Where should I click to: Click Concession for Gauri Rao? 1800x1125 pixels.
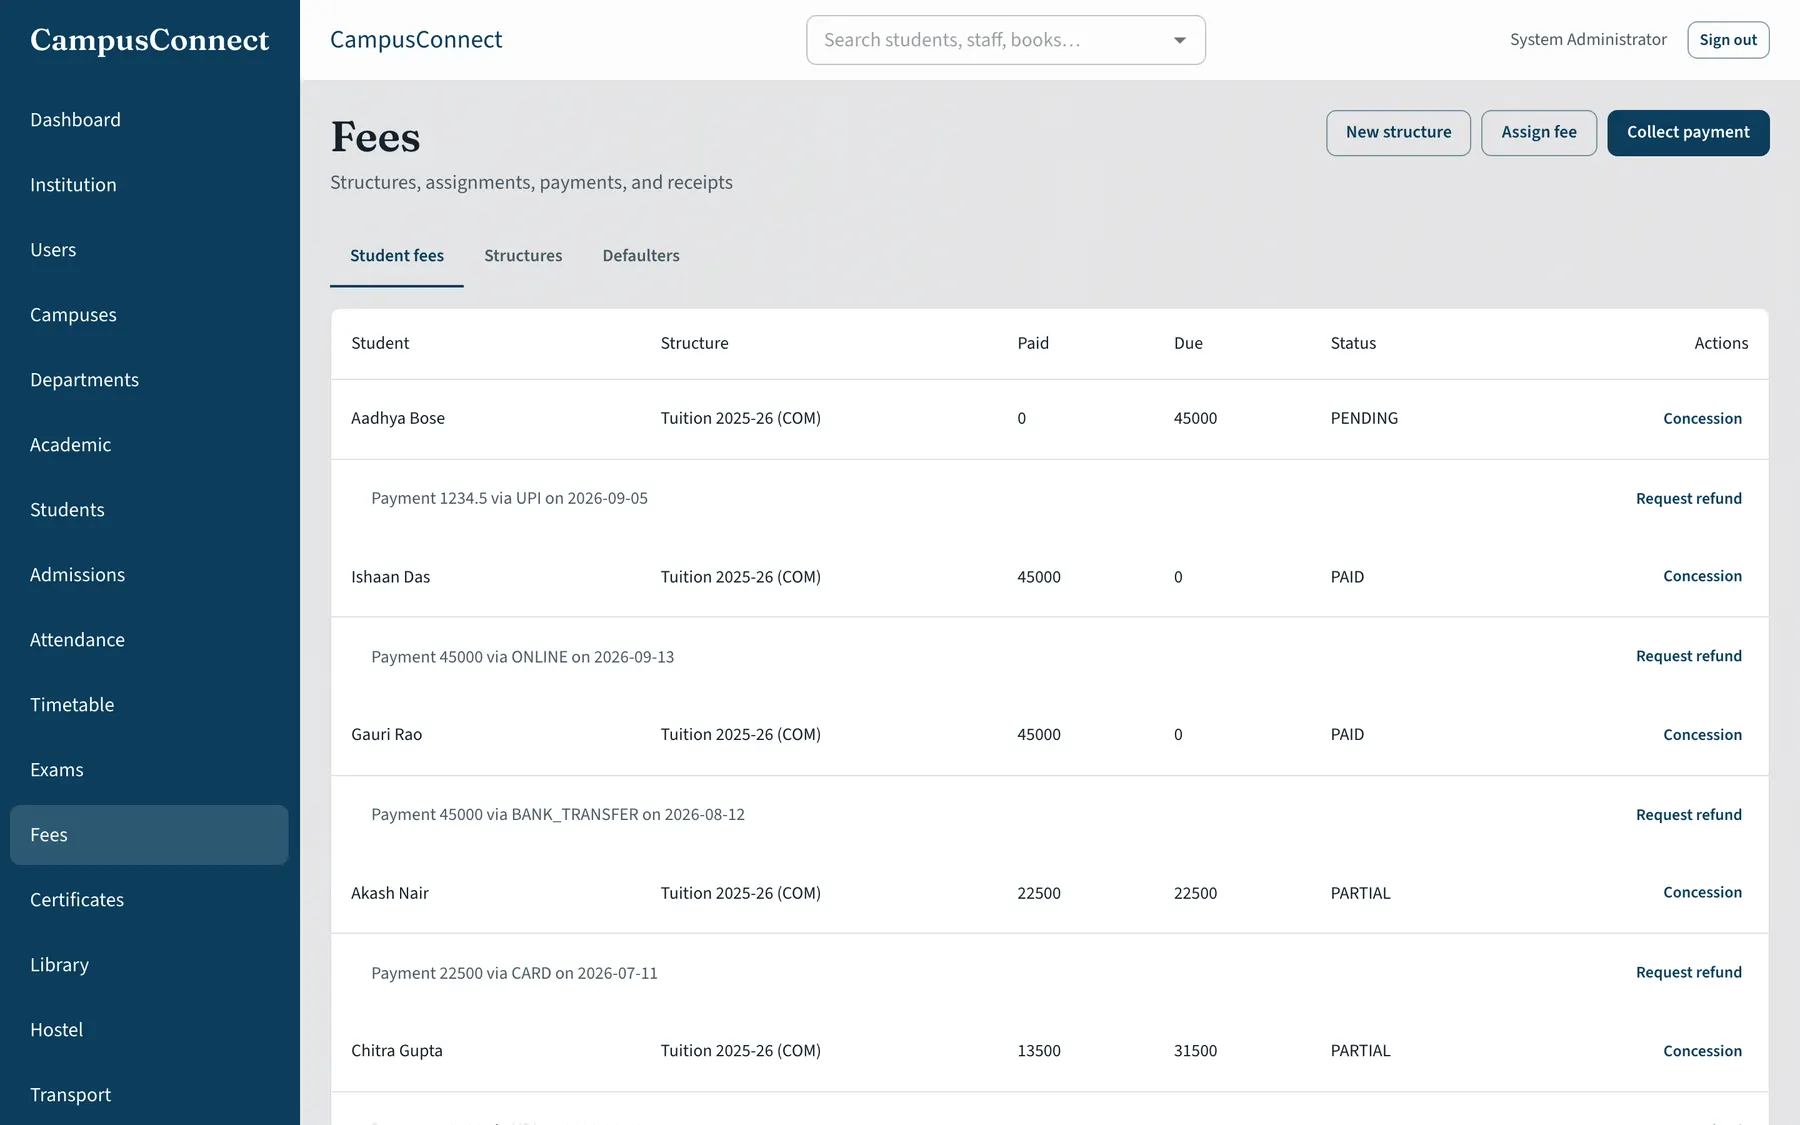1702,735
